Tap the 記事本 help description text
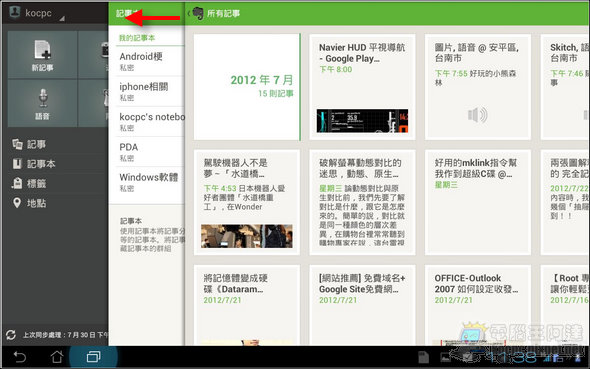The image size is (590, 369). 152,239
